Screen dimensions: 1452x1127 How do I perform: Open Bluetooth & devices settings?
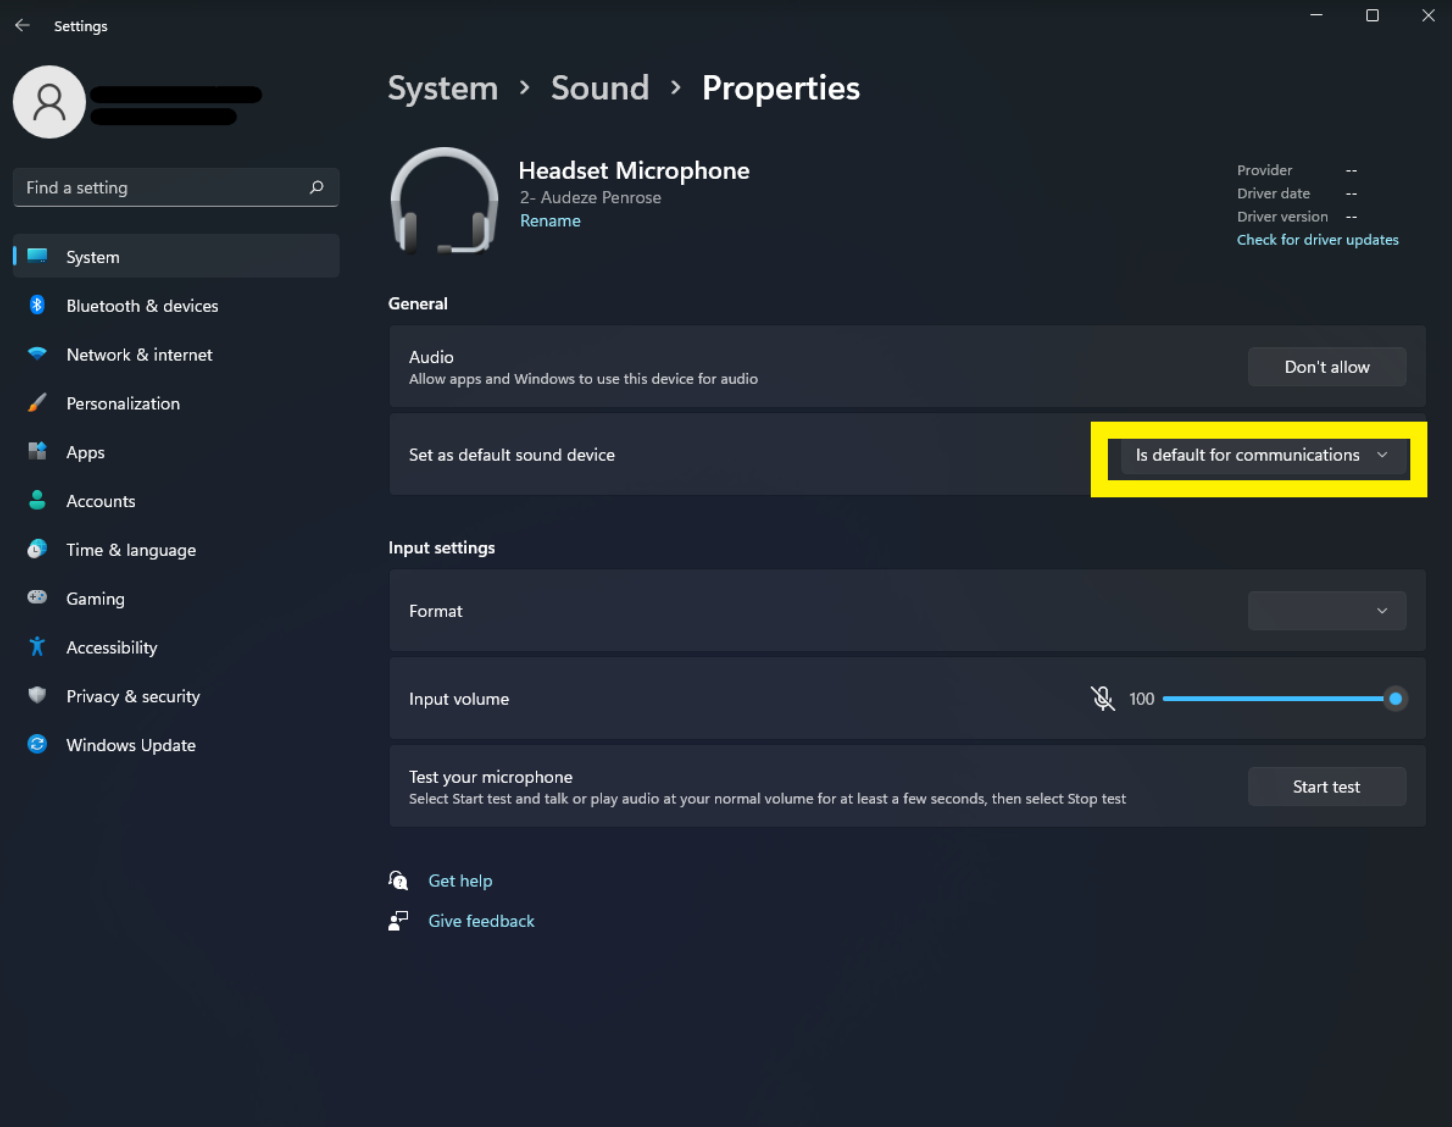point(176,305)
